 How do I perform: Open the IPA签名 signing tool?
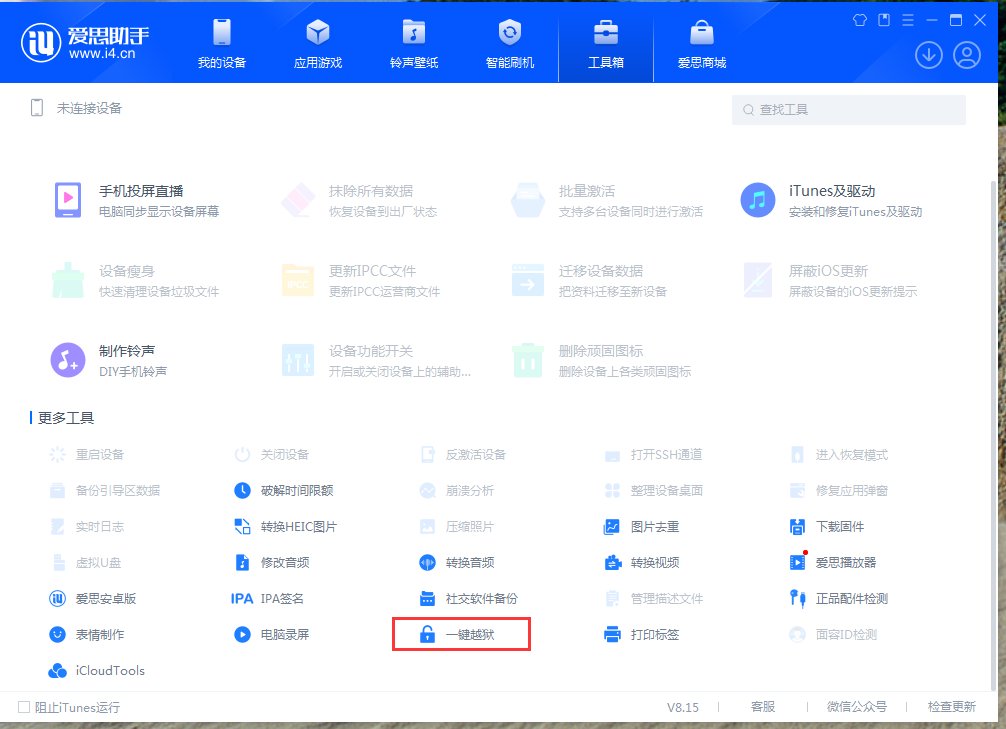click(281, 597)
